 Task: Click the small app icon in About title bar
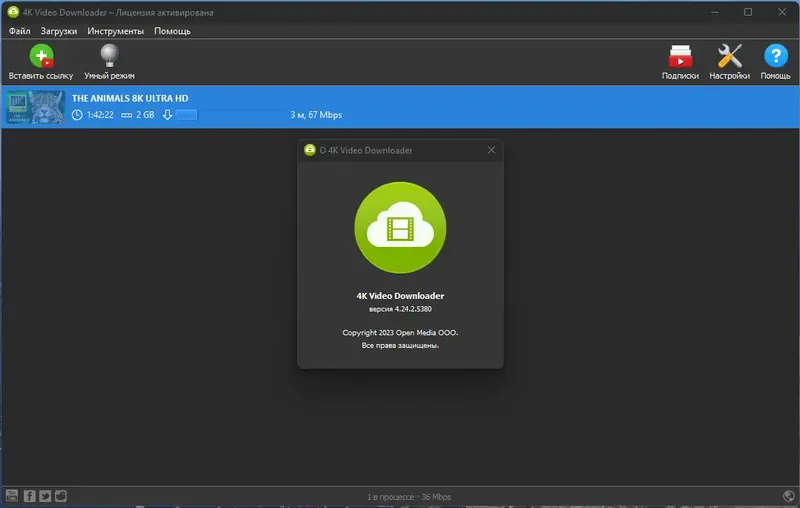pos(310,150)
